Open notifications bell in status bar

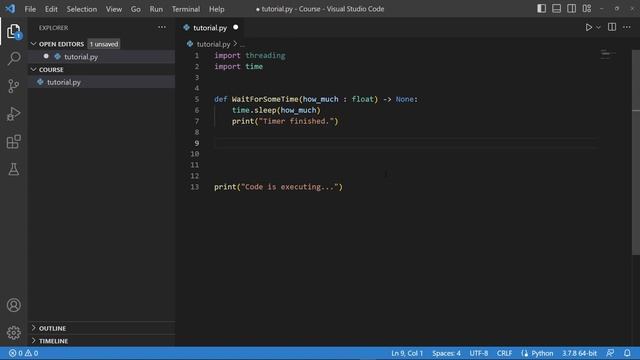tap(627, 353)
